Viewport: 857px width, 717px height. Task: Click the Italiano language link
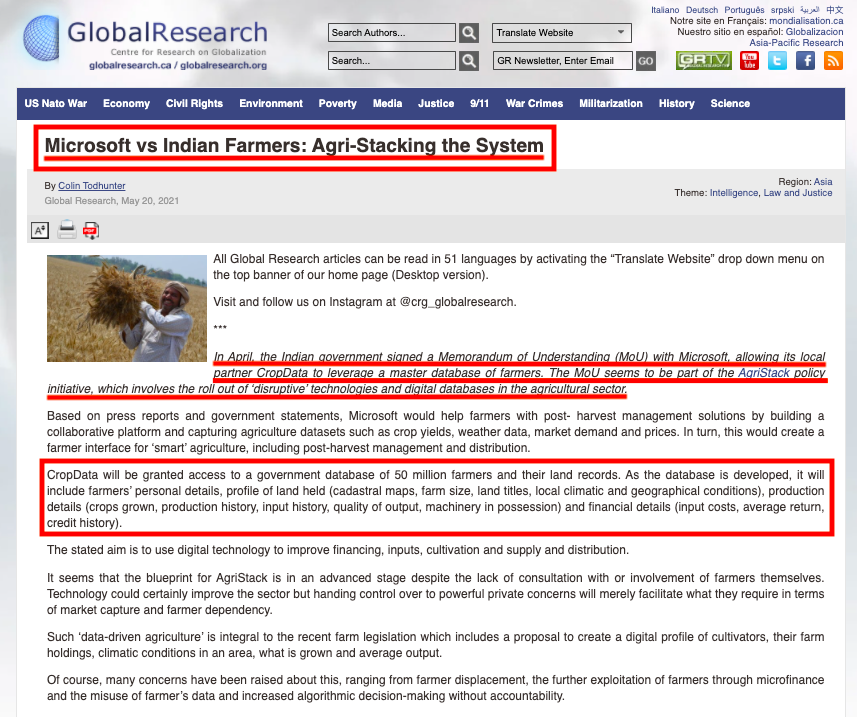point(665,10)
